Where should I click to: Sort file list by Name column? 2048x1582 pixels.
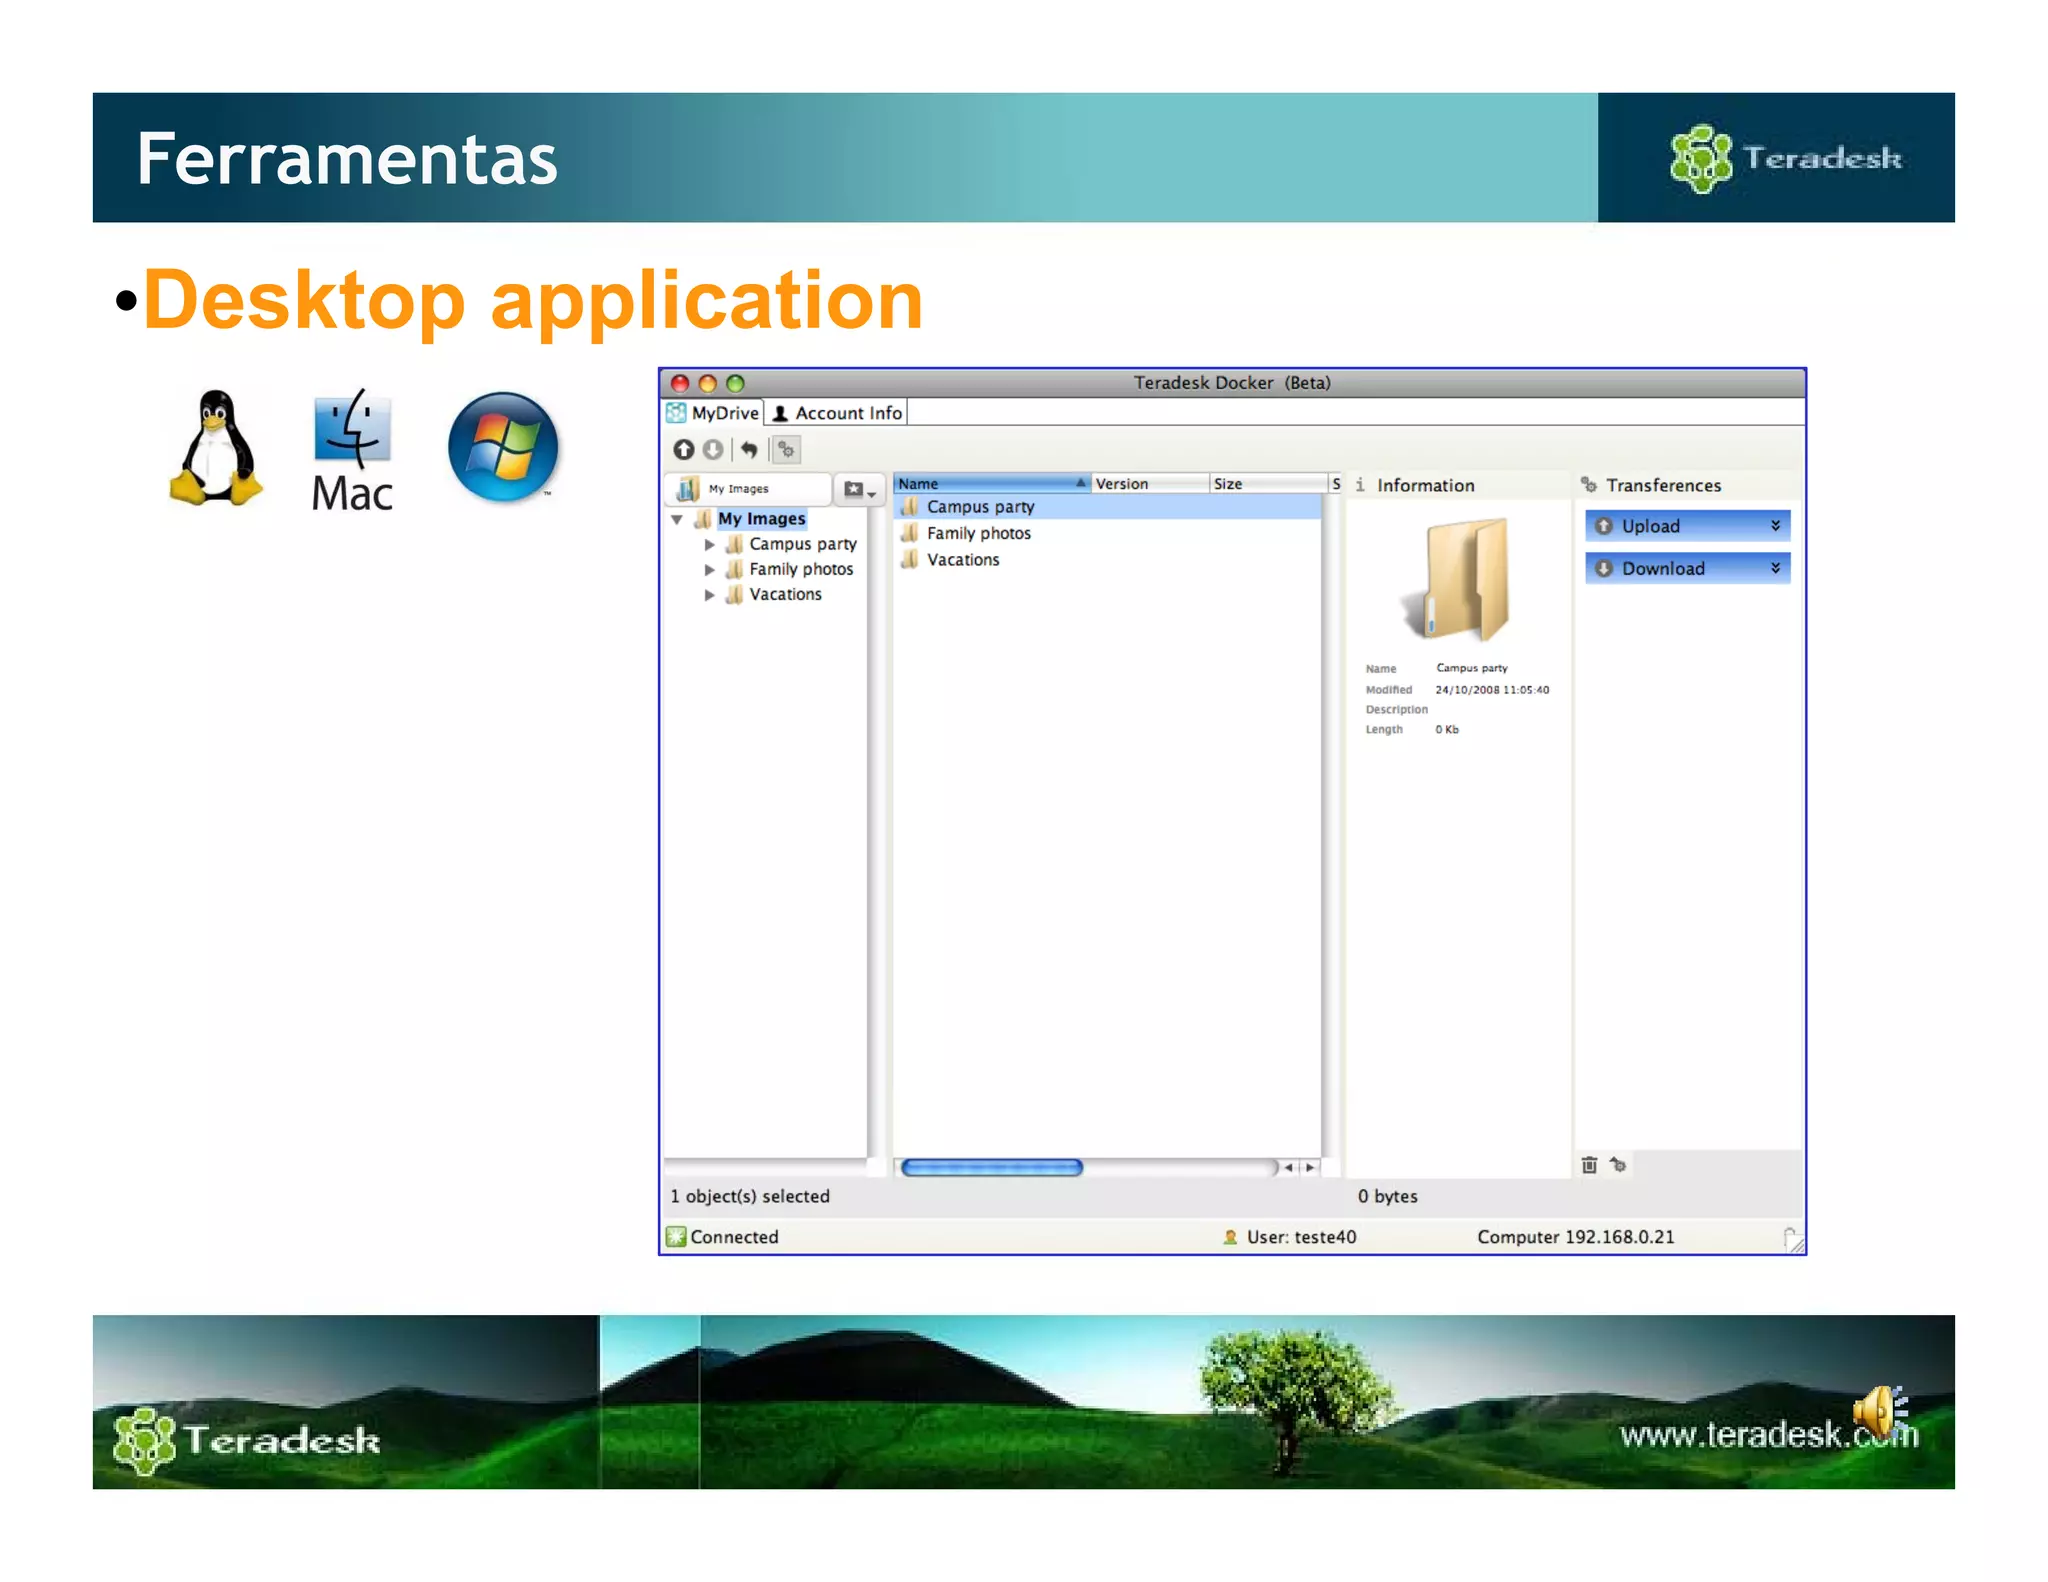[991, 483]
